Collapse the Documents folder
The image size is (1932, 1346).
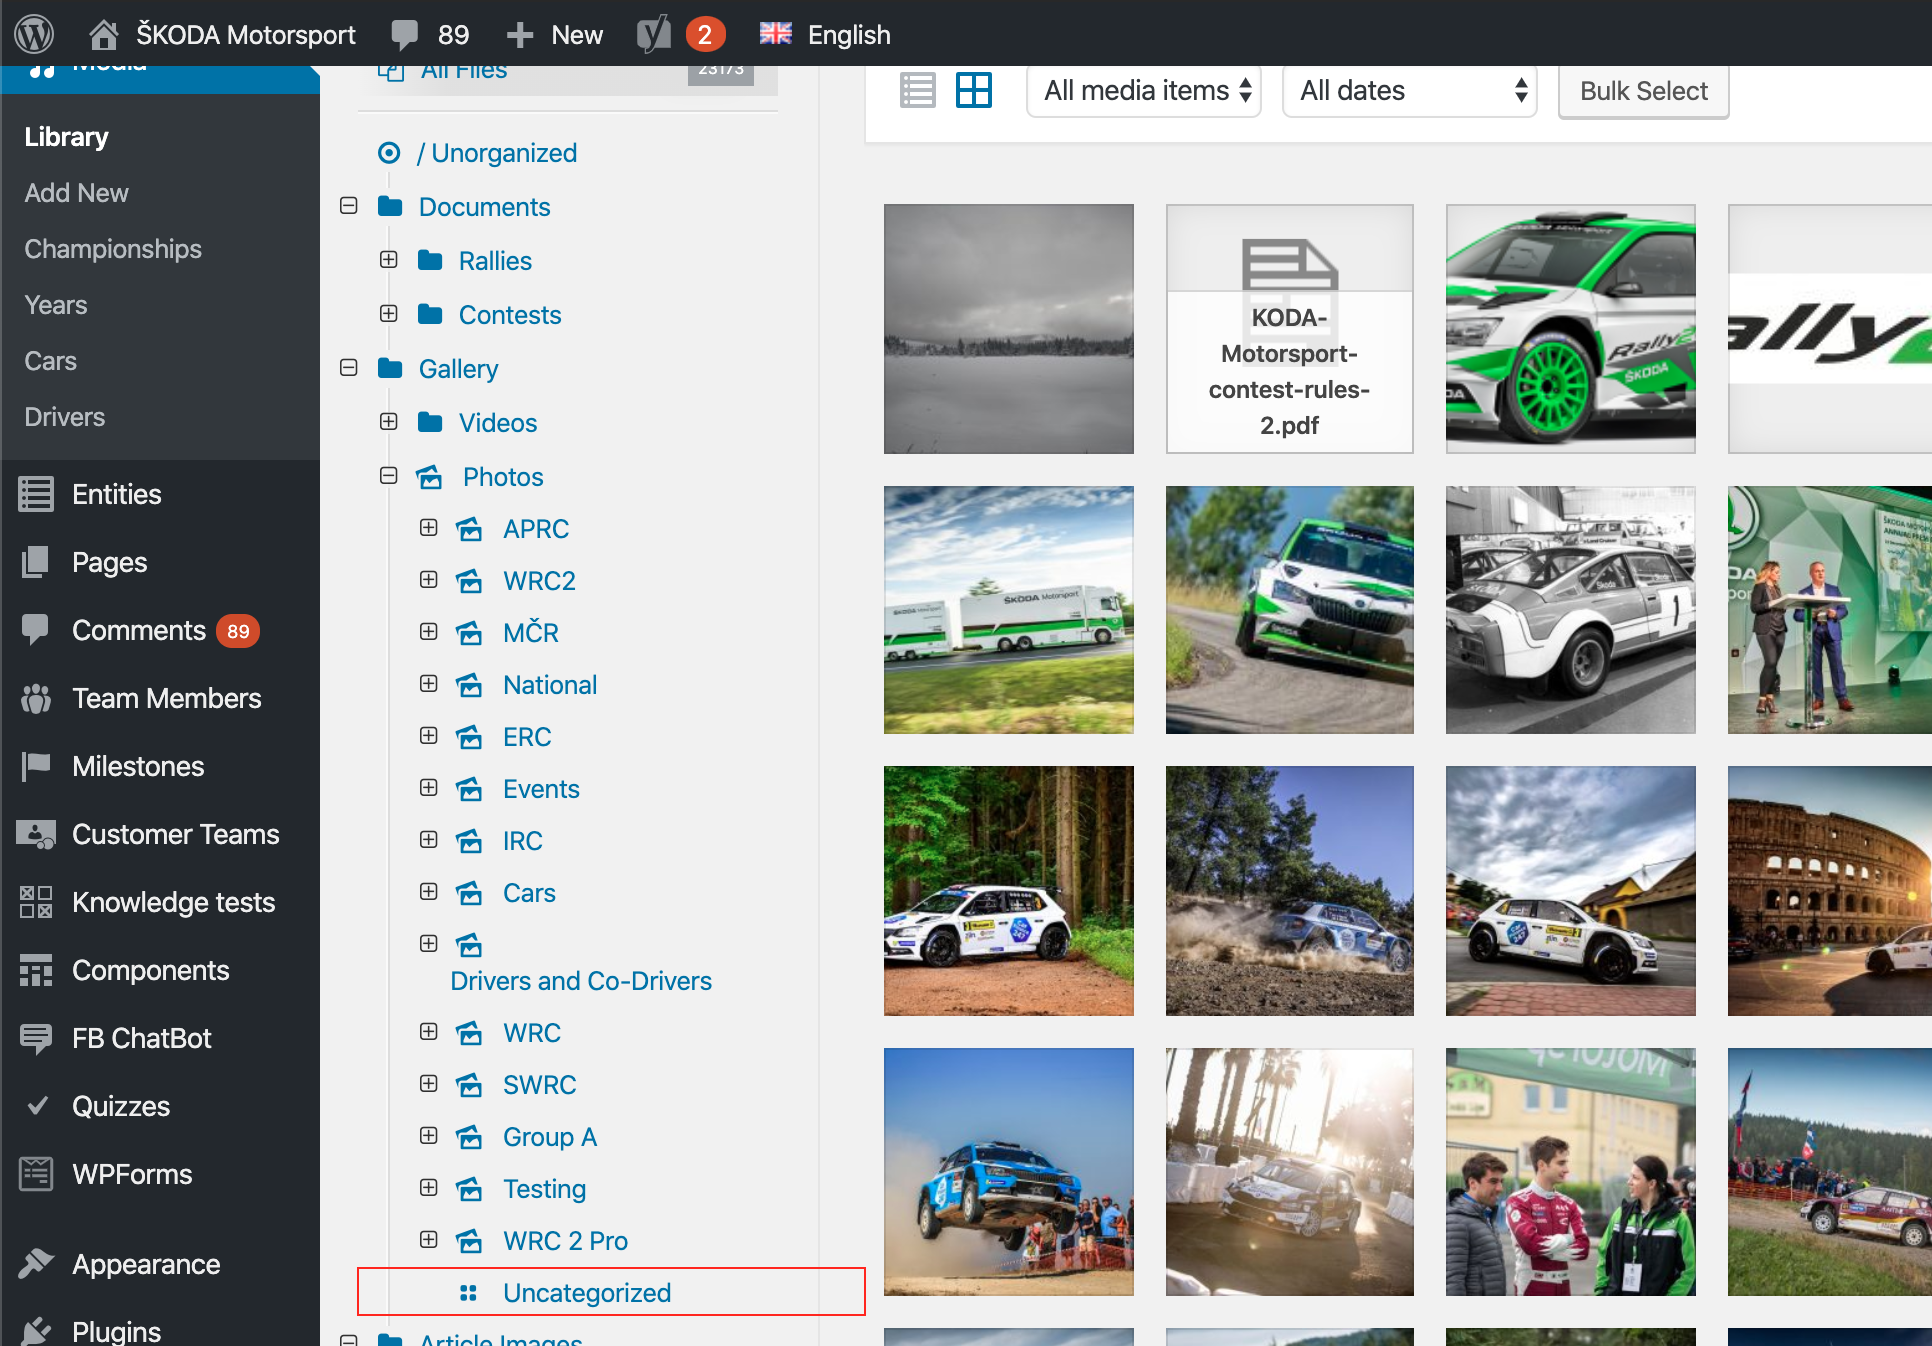click(349, 206)
